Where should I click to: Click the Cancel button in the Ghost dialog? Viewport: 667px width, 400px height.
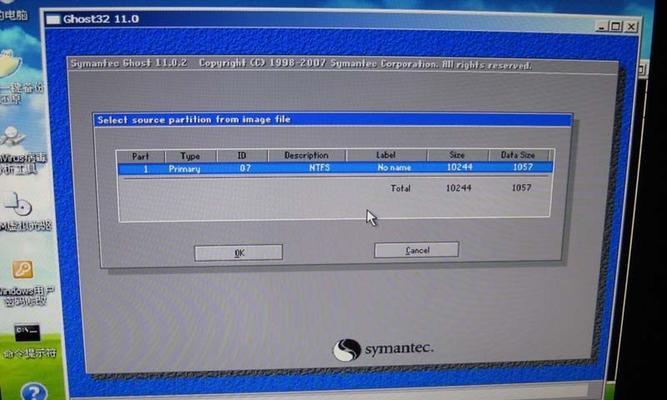pyautogui.click(x=416, y=250)
